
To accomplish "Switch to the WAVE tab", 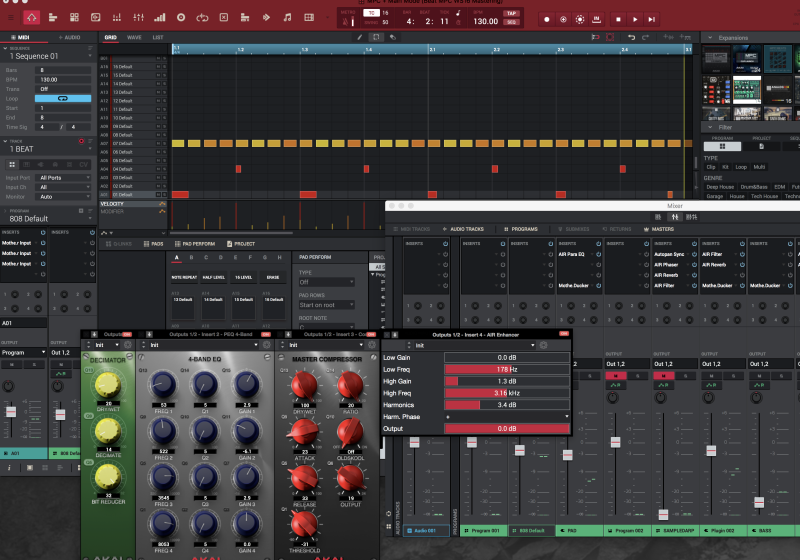I will 134,37.
